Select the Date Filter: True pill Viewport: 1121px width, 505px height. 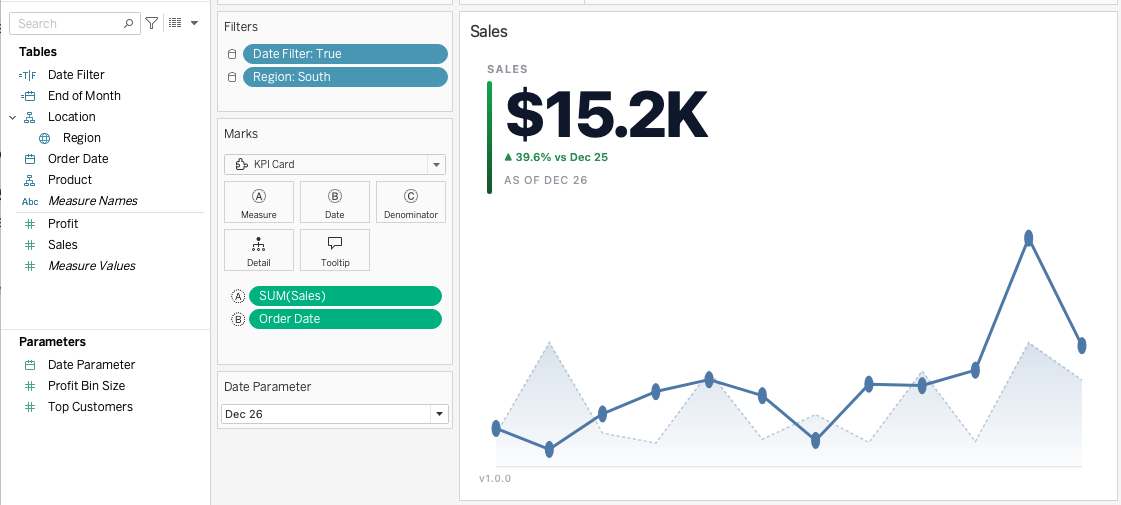345,54
